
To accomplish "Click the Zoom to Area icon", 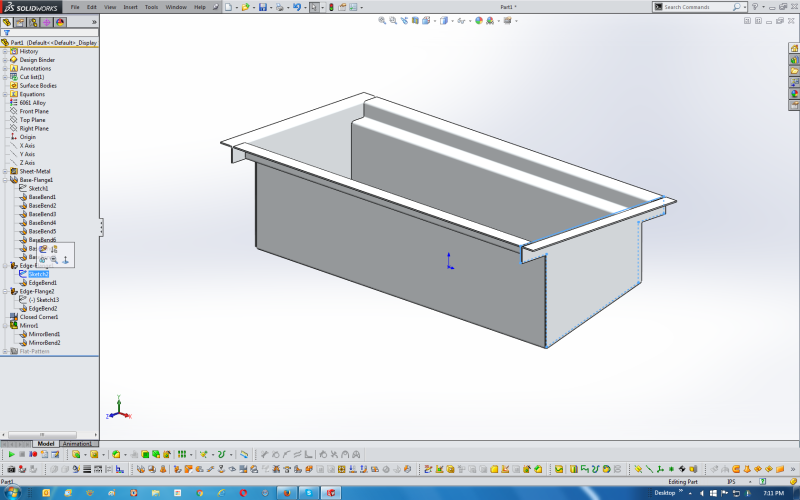I will [x=393, y=20].
